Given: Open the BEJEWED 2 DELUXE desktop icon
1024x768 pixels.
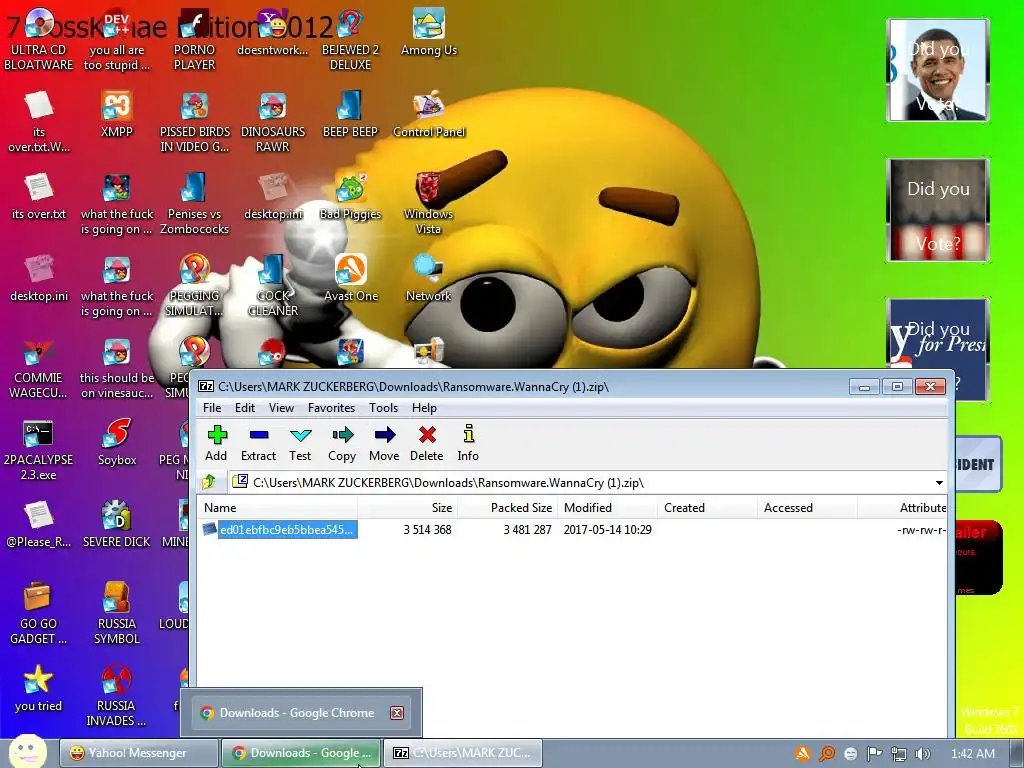Looking at the screenshot, I should (x=351, y=39).
